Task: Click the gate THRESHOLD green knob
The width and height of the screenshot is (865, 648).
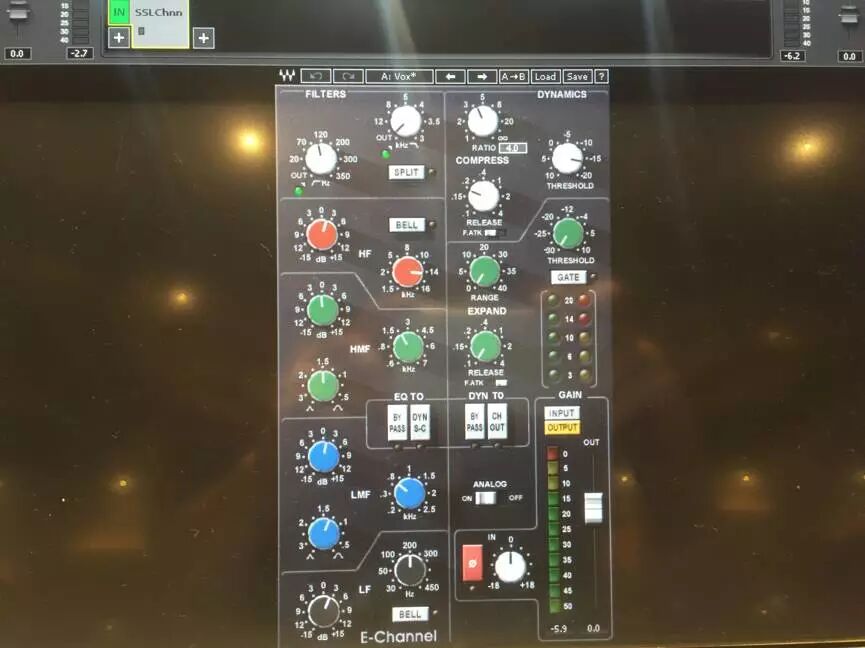Action: (568, 233)
